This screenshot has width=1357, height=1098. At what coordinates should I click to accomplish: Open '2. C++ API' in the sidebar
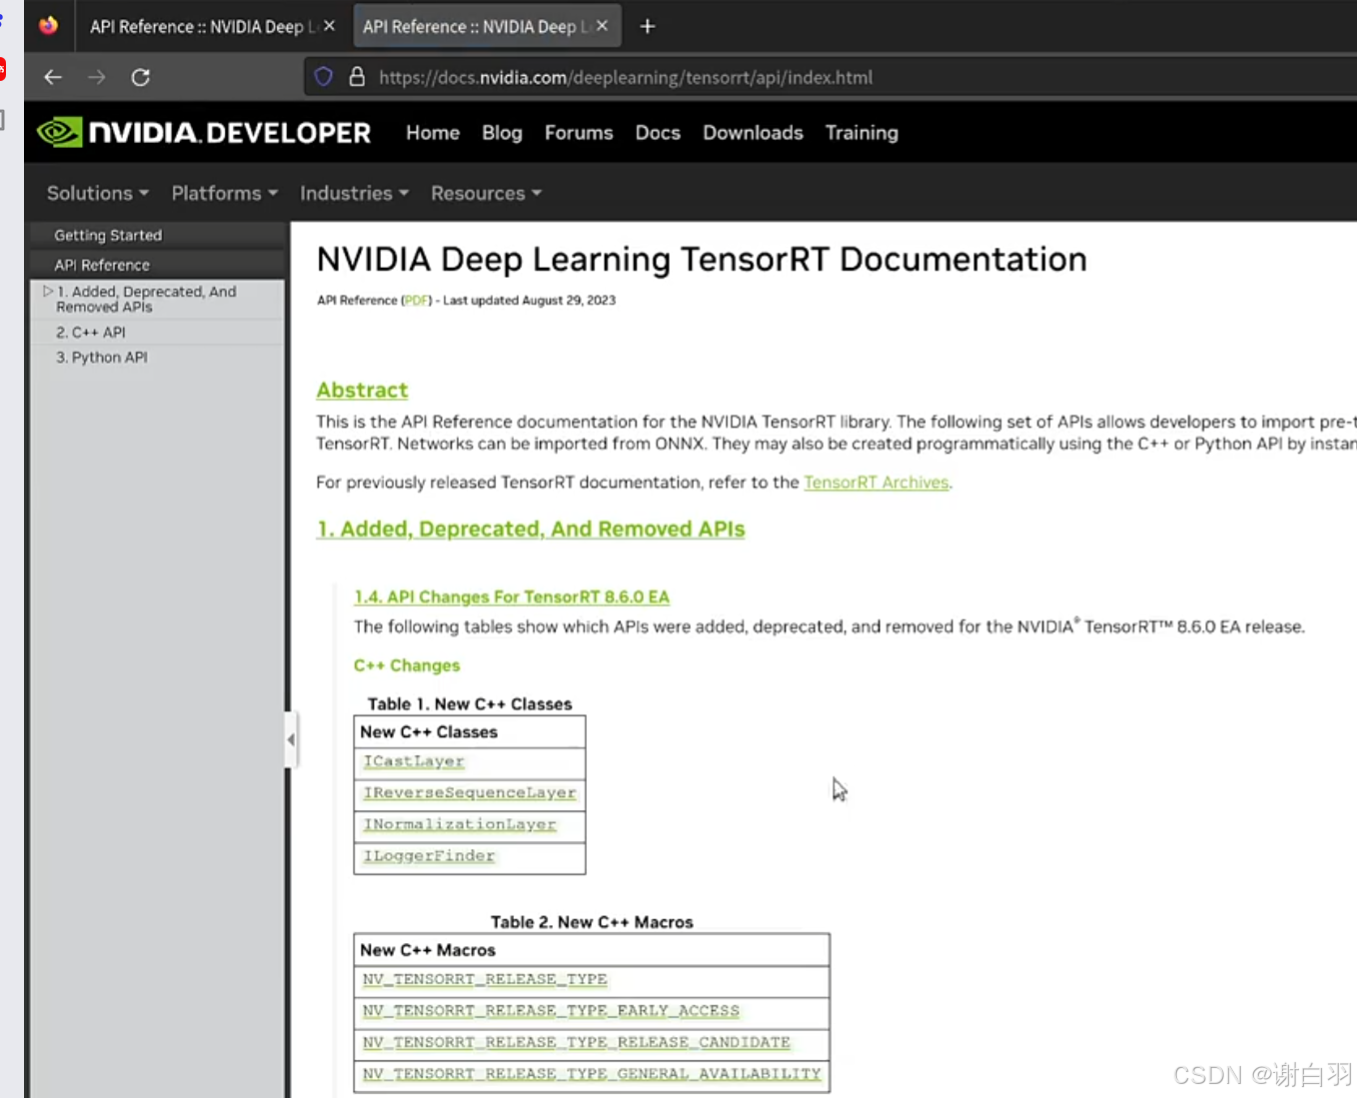[91, 332]
